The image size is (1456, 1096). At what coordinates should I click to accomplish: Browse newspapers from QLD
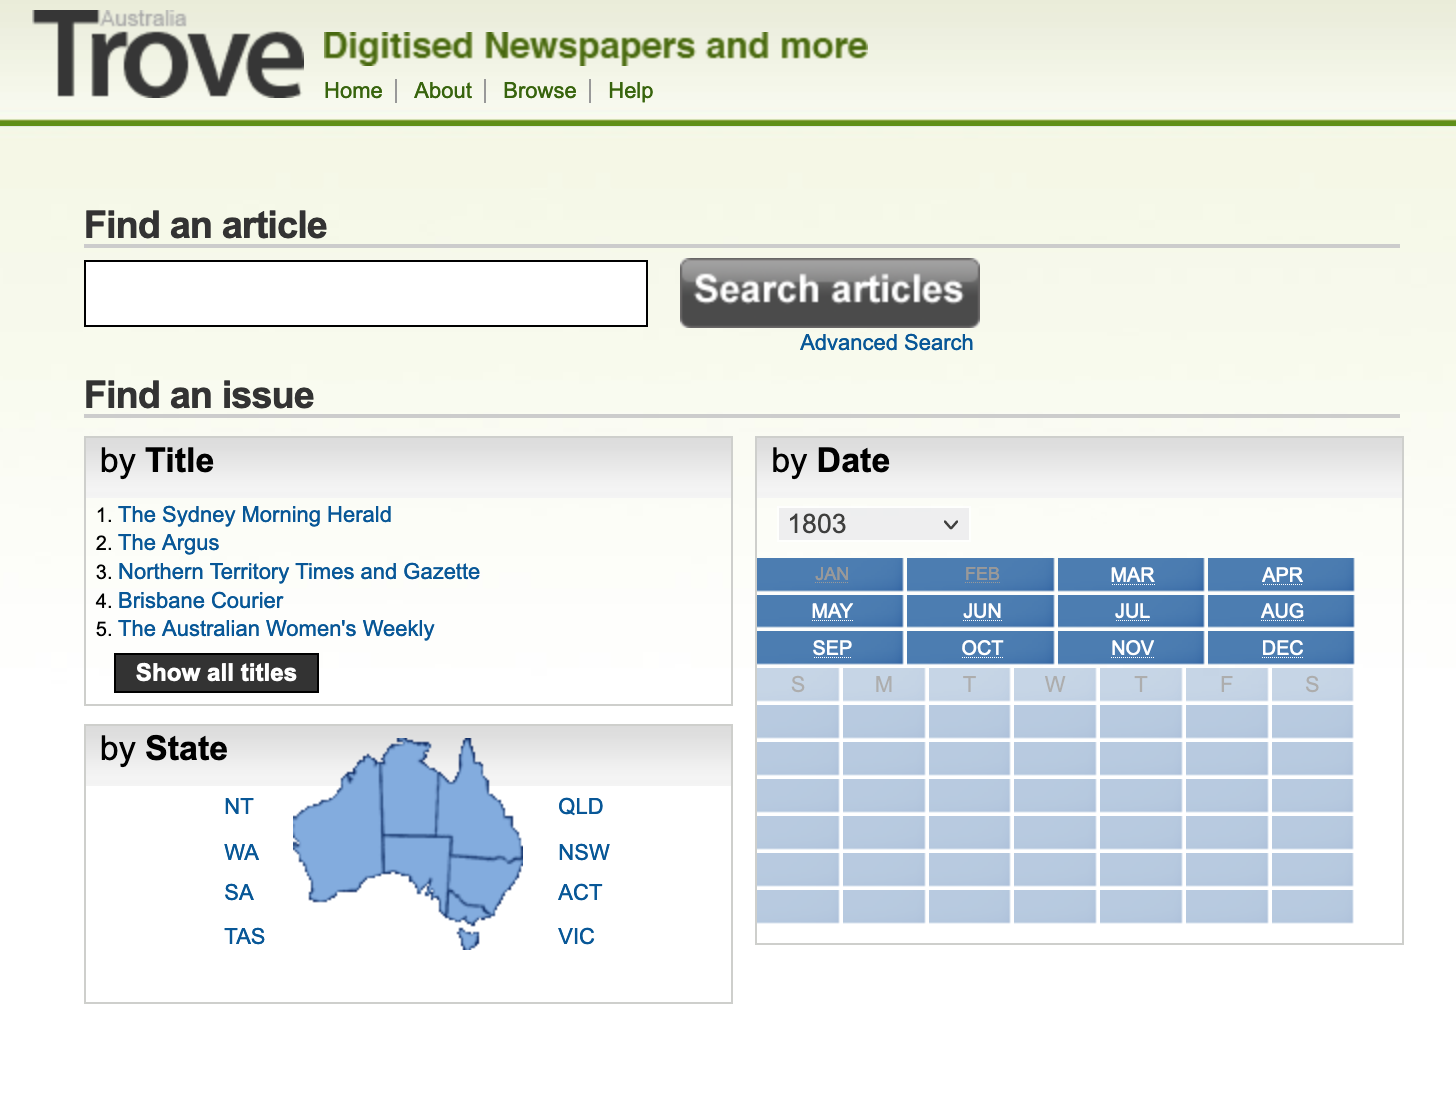click(x=580, y=807)
